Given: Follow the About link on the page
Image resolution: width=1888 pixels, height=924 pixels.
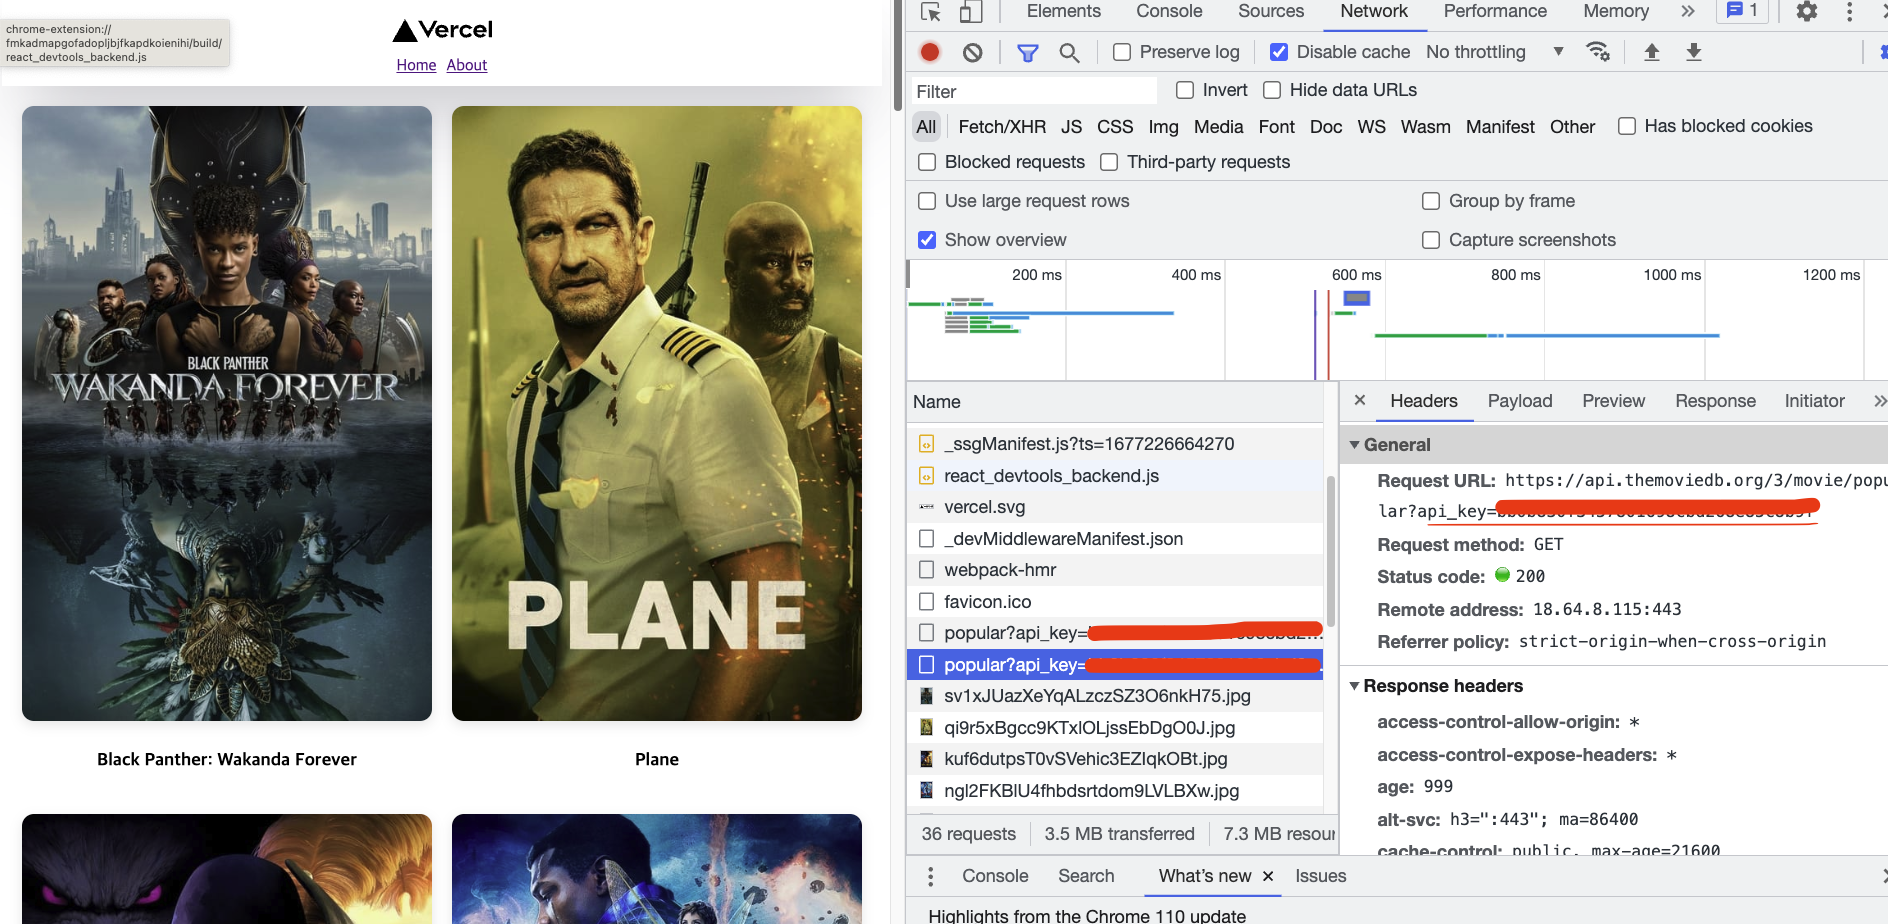Looking at the screenshot, I should click(x=467, y=65).
